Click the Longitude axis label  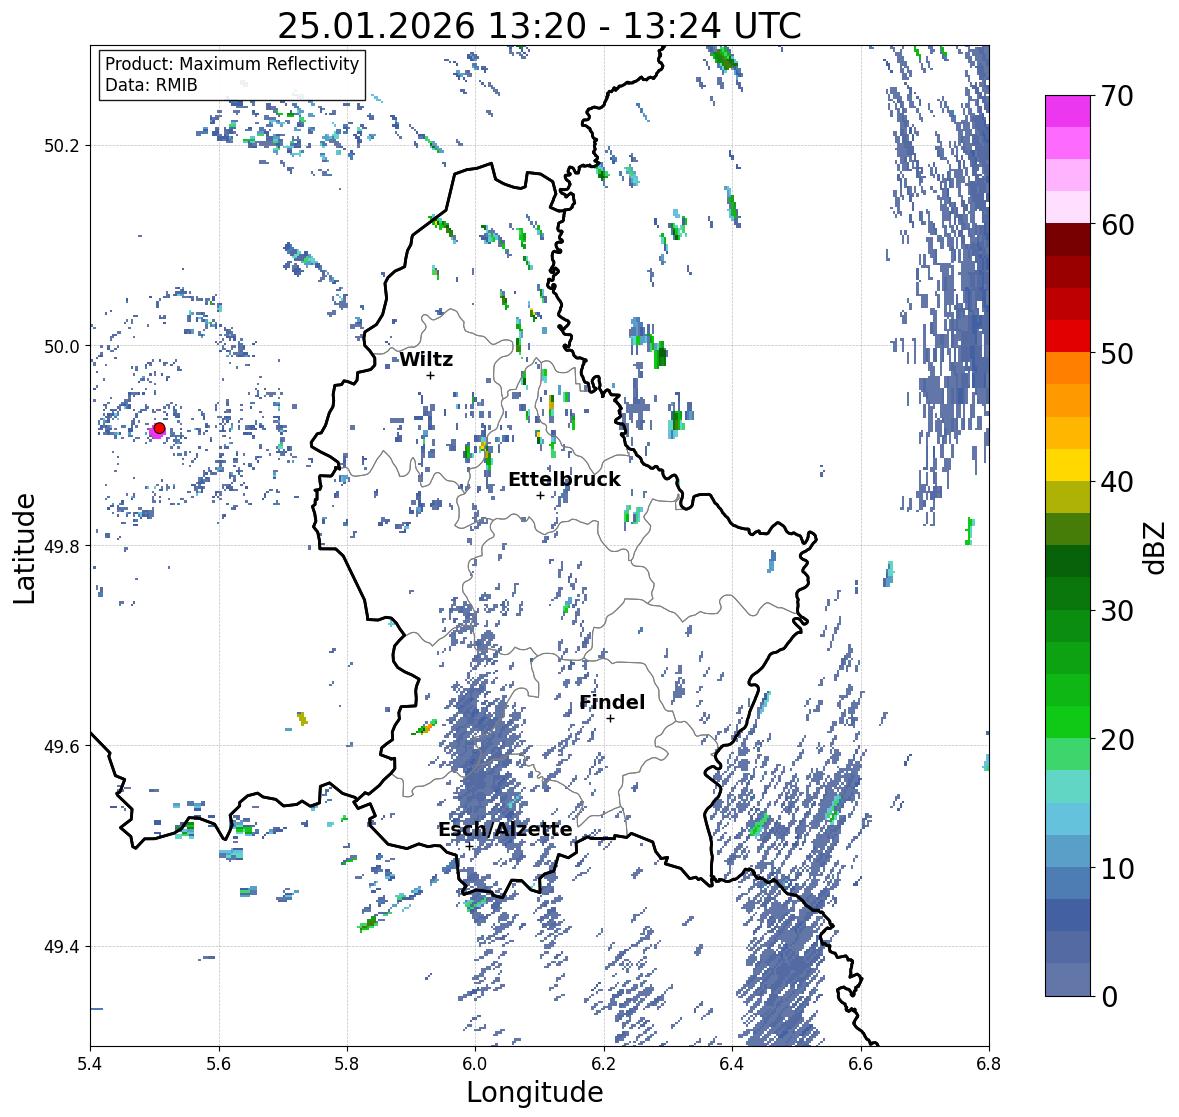pyautogui.click(x=535, y=1092)
